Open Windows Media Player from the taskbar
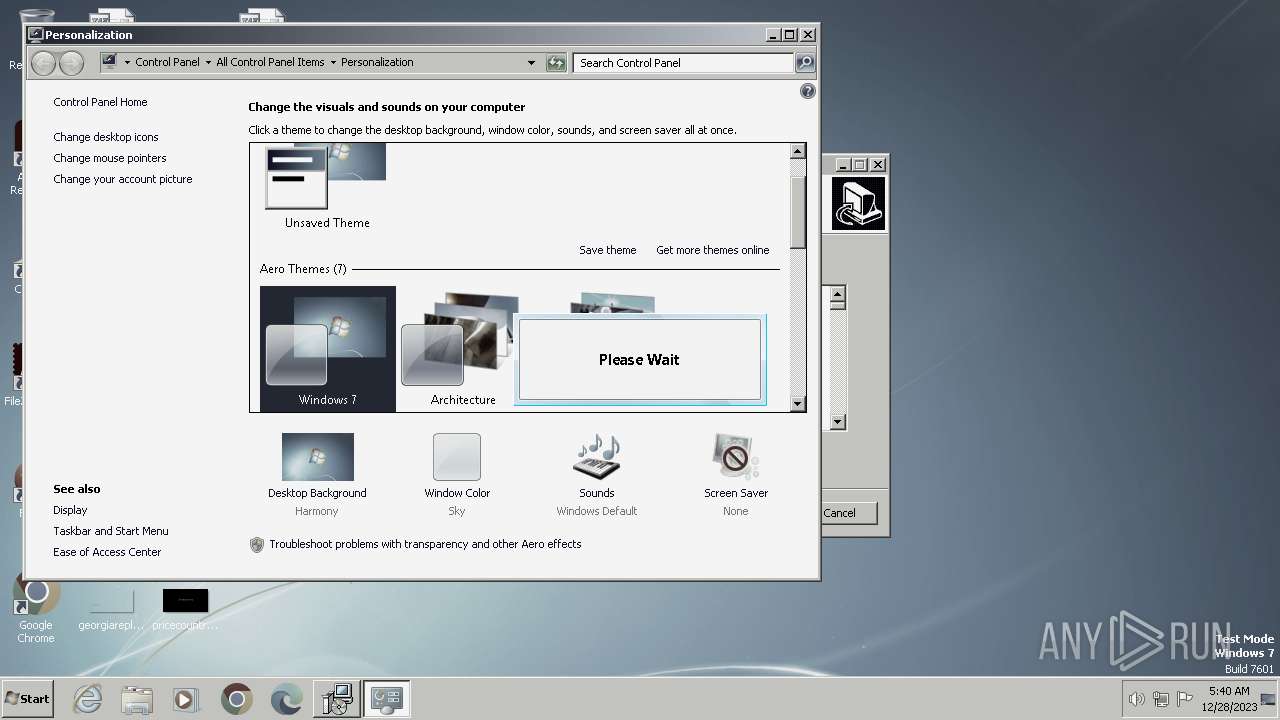This screenshot has width=1280, height=720. click(x=186, y=699)
